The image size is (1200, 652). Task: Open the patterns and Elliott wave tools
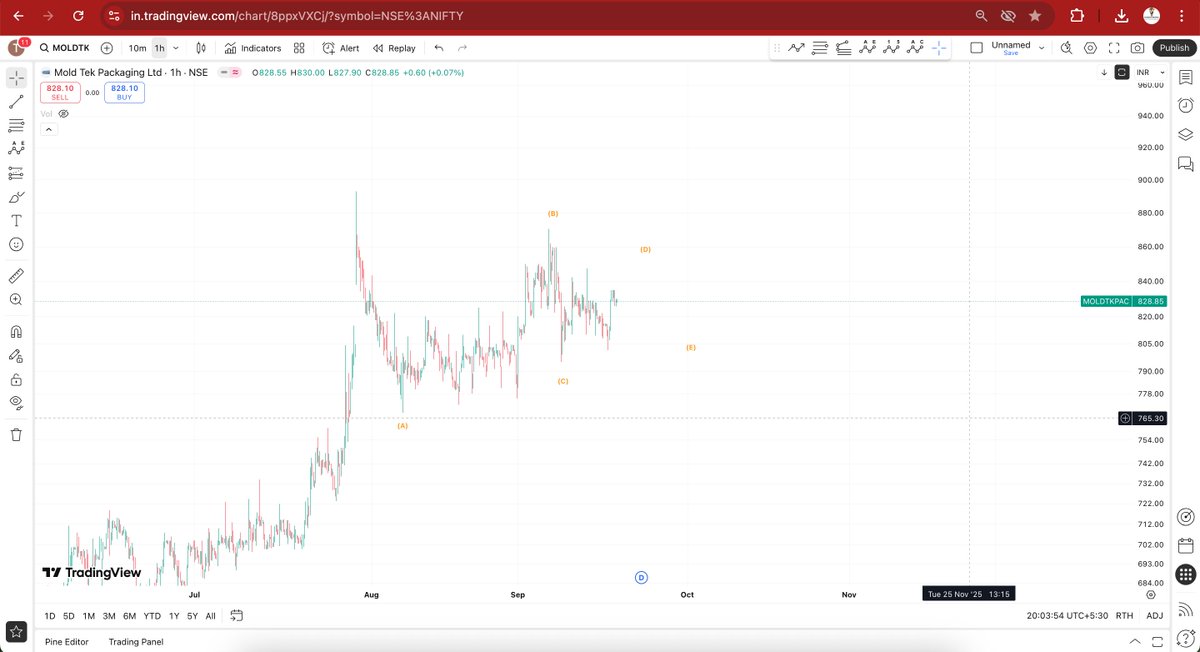(x=16, y=149)
